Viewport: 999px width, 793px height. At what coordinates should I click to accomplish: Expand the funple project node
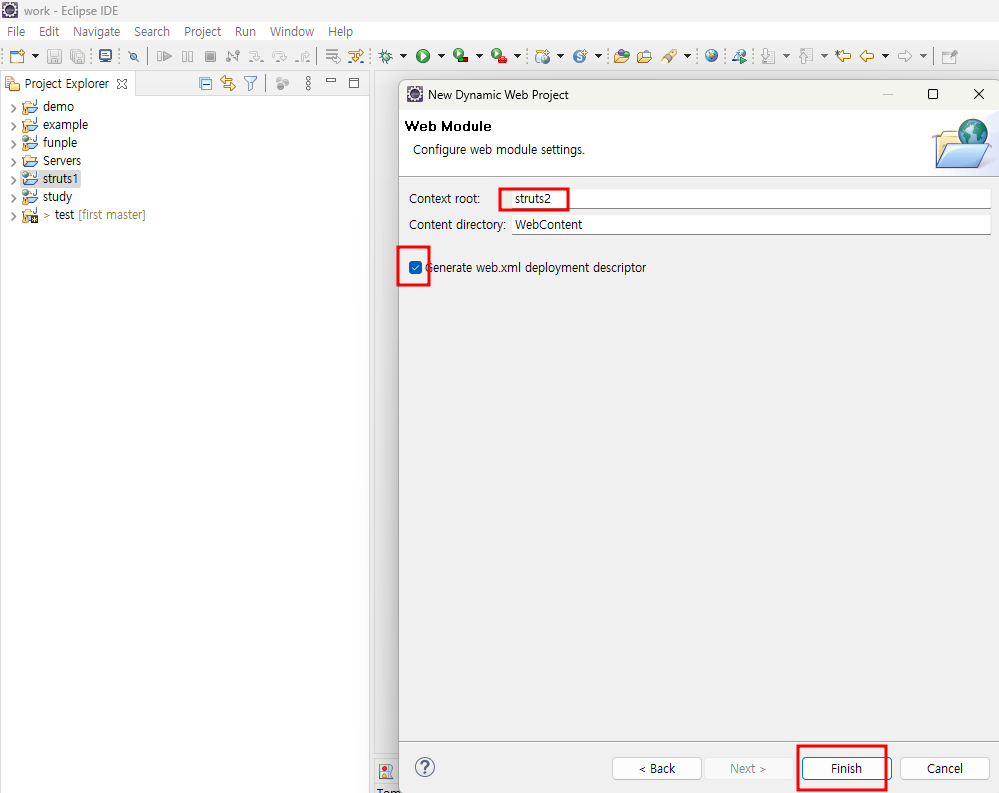coord(13,143)
